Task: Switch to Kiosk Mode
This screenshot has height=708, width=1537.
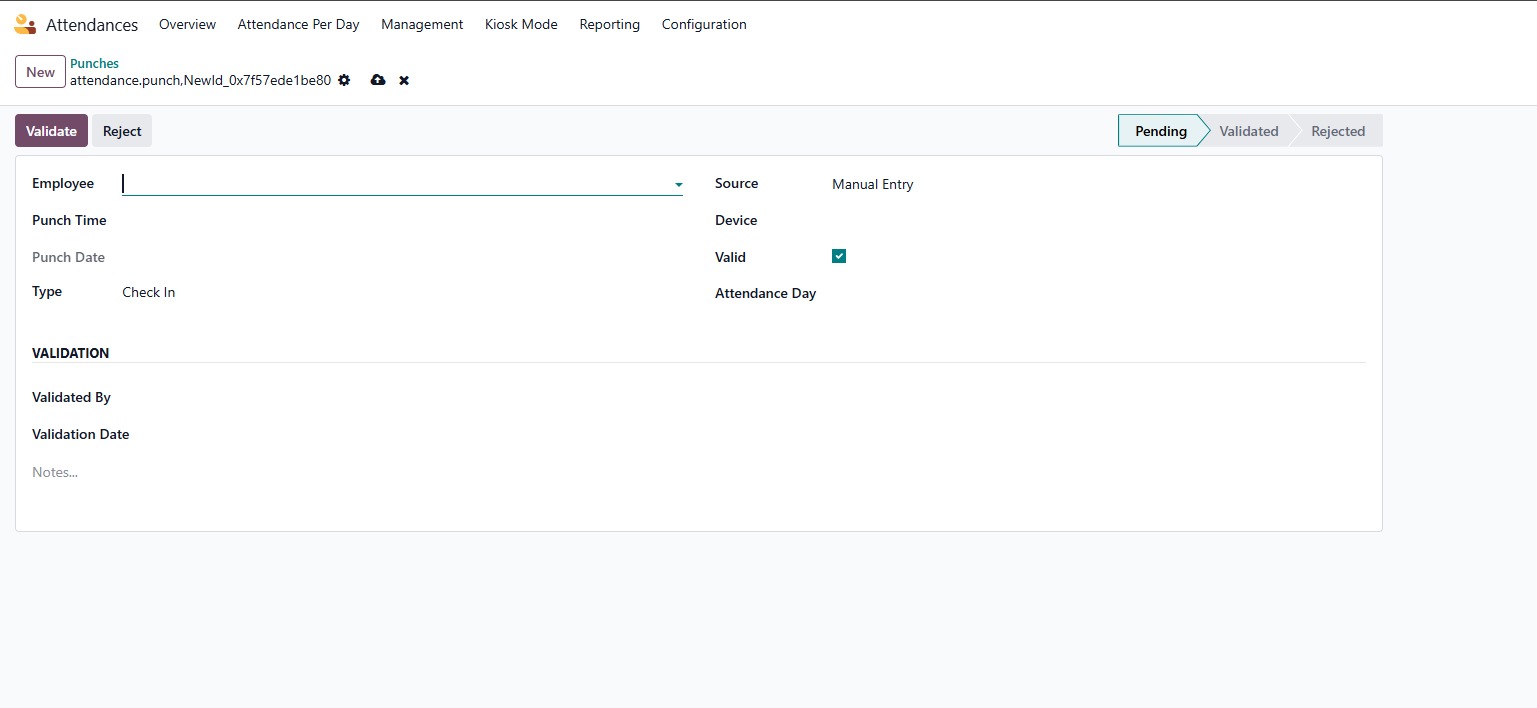Action: [521, 24]
